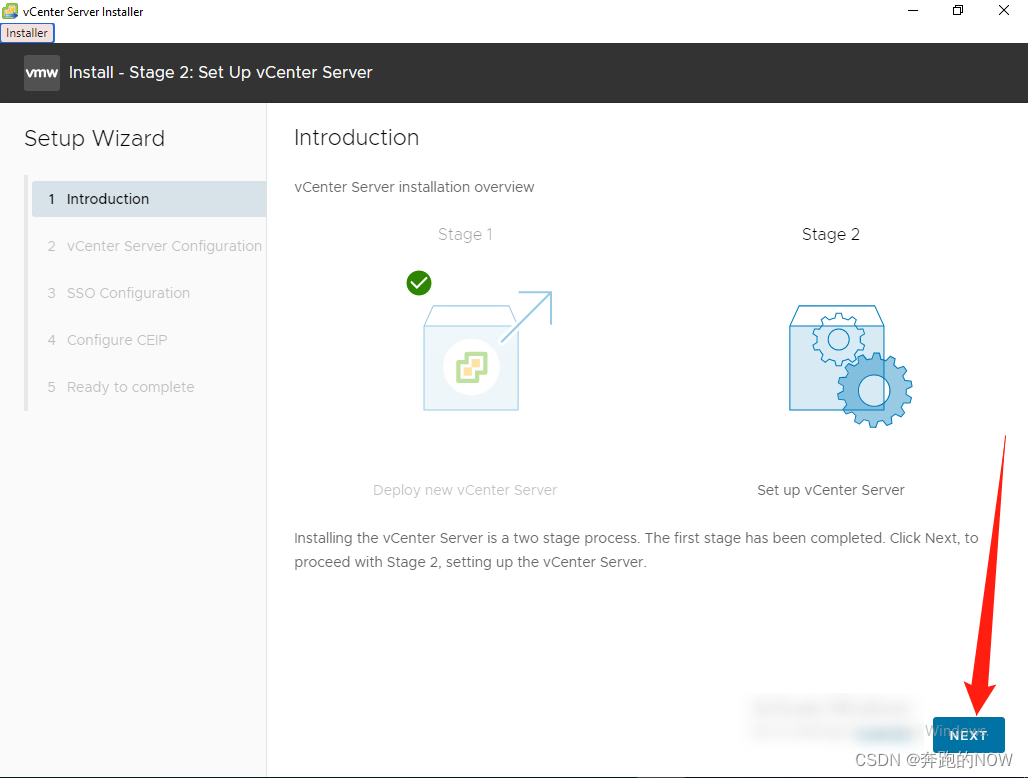This screenshot has width=1028, height=778.
Task: Click the Stage 1 deploy box illustration
Action: (487, 351)
